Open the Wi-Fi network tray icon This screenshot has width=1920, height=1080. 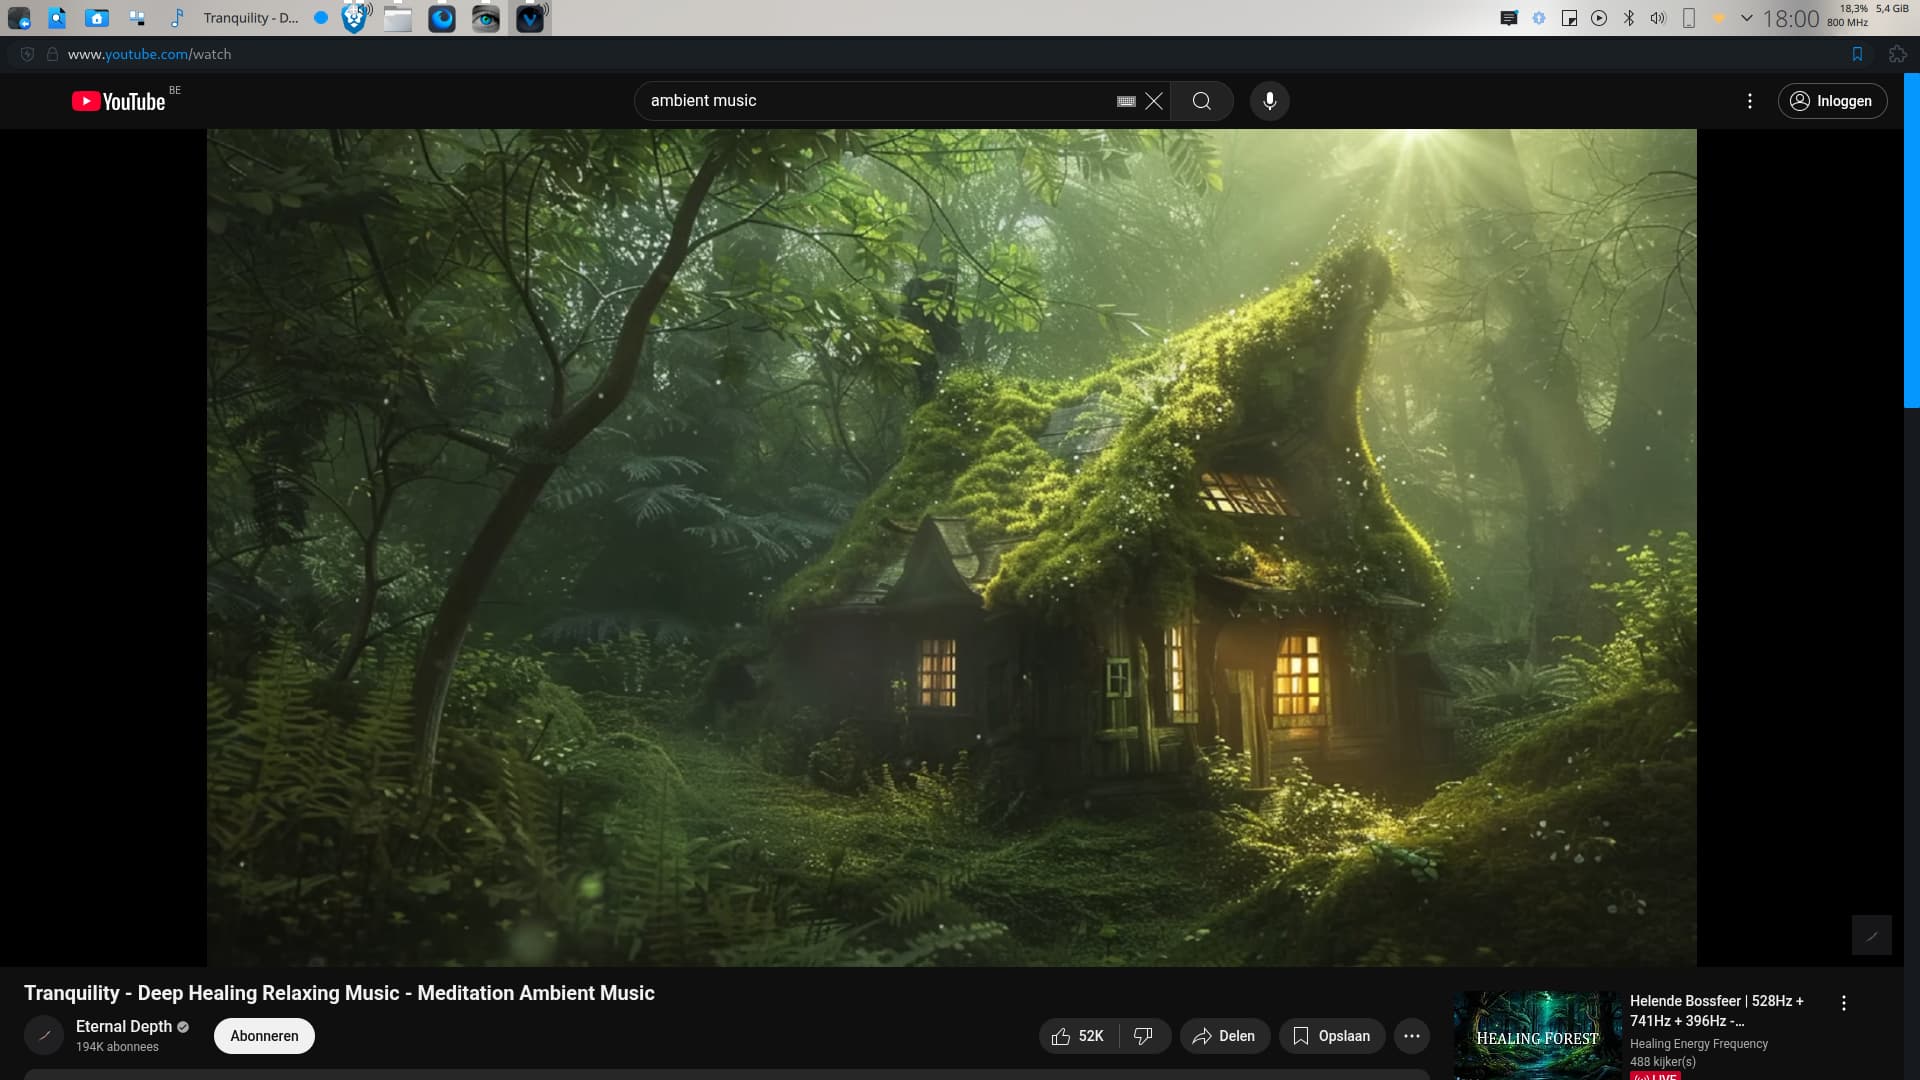tap(1719, 18)
